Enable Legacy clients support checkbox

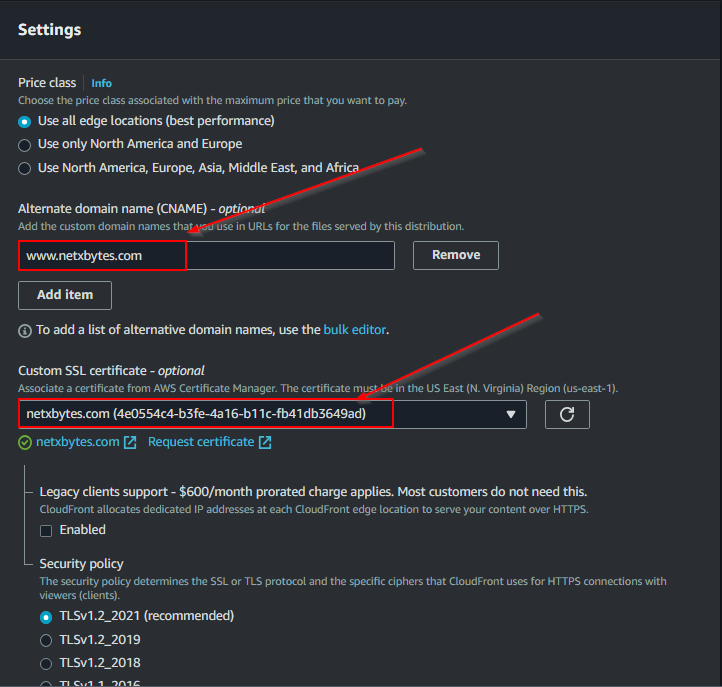click(x=46, y=530)
